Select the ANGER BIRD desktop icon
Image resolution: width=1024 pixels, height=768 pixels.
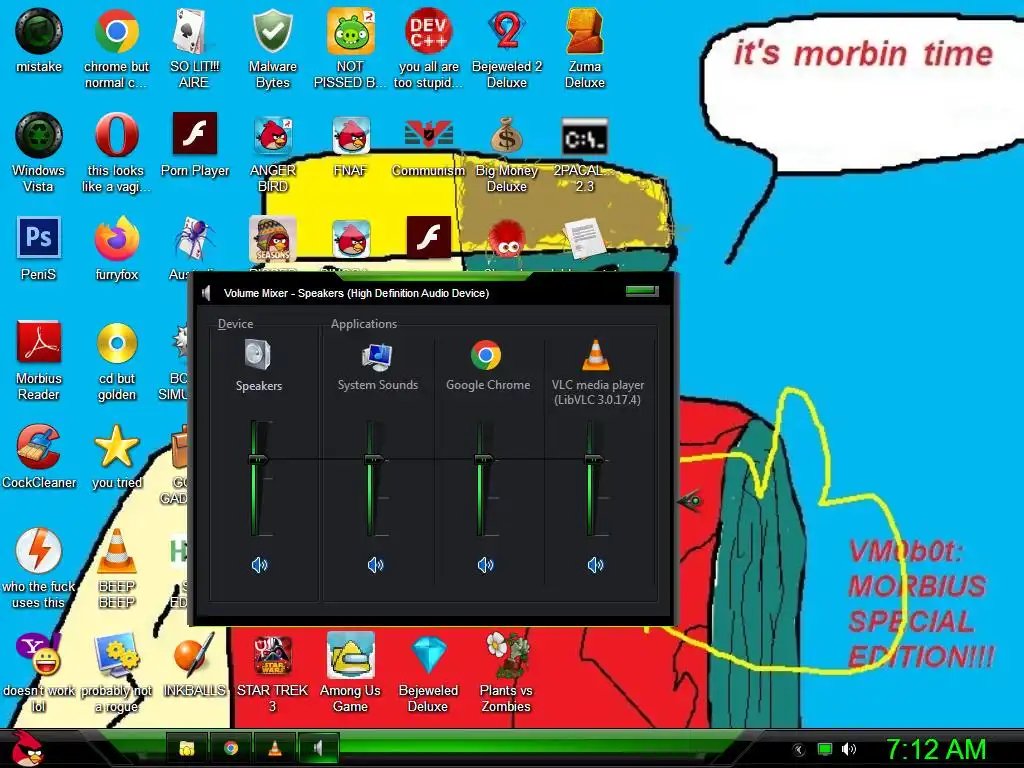(x=272, y=152)
